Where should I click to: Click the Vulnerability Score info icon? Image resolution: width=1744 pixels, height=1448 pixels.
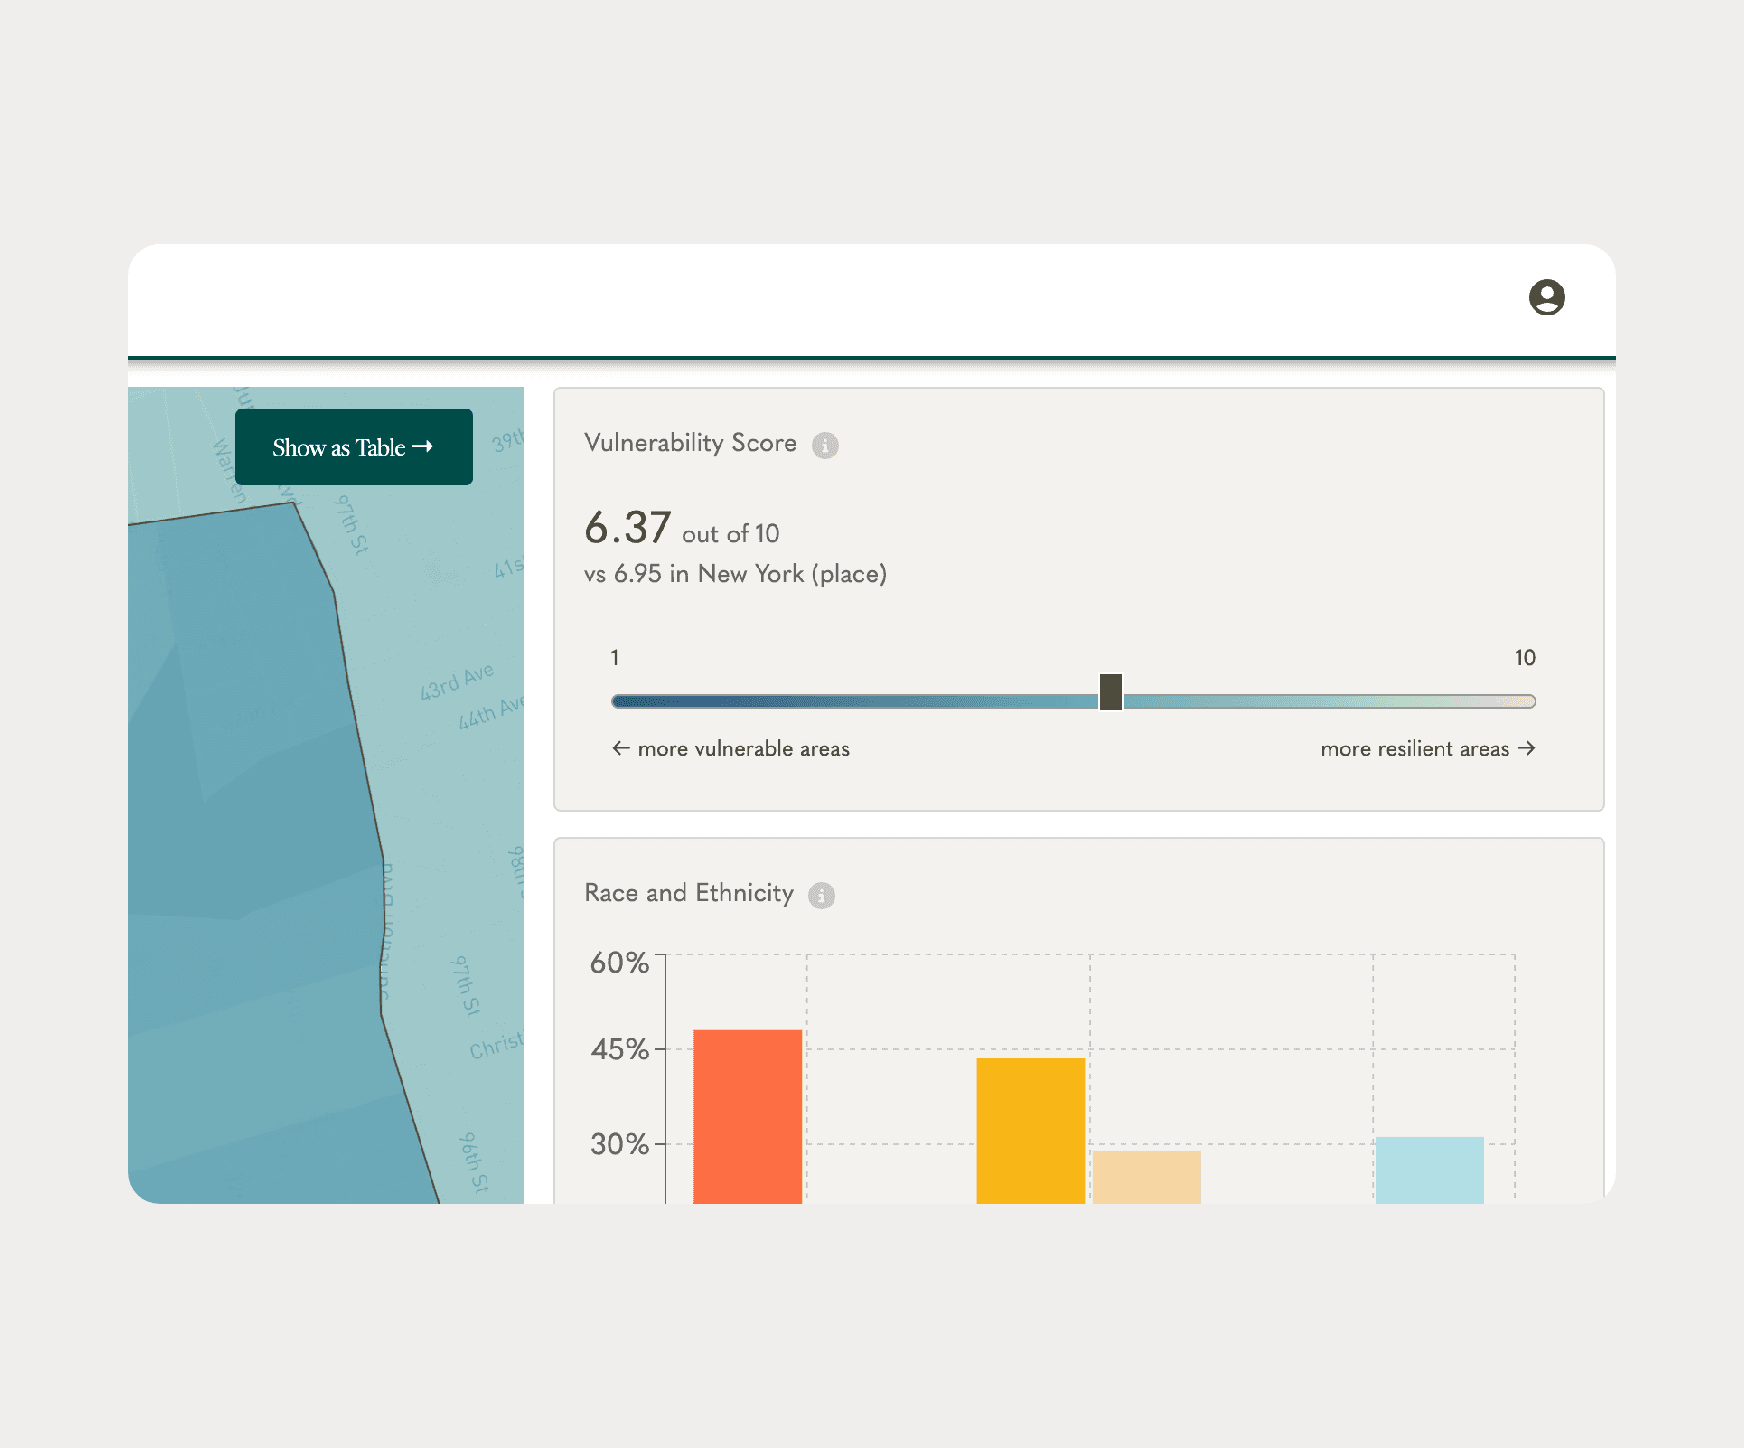[825, 445]
